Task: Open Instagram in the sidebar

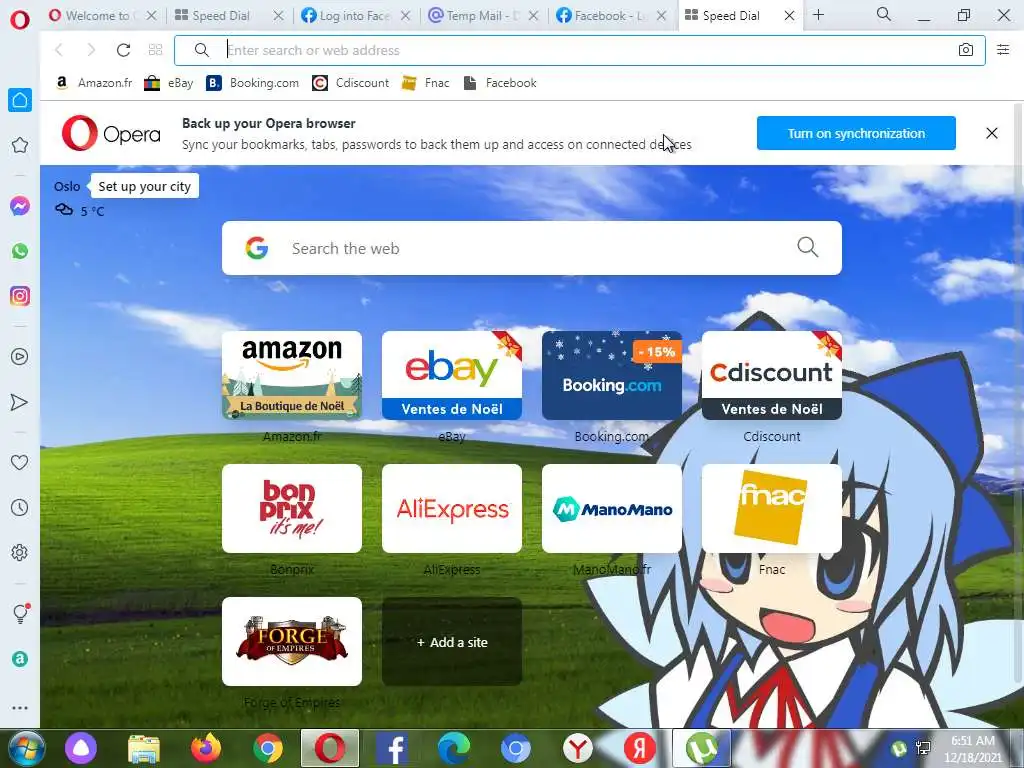Action: [20, 296]
